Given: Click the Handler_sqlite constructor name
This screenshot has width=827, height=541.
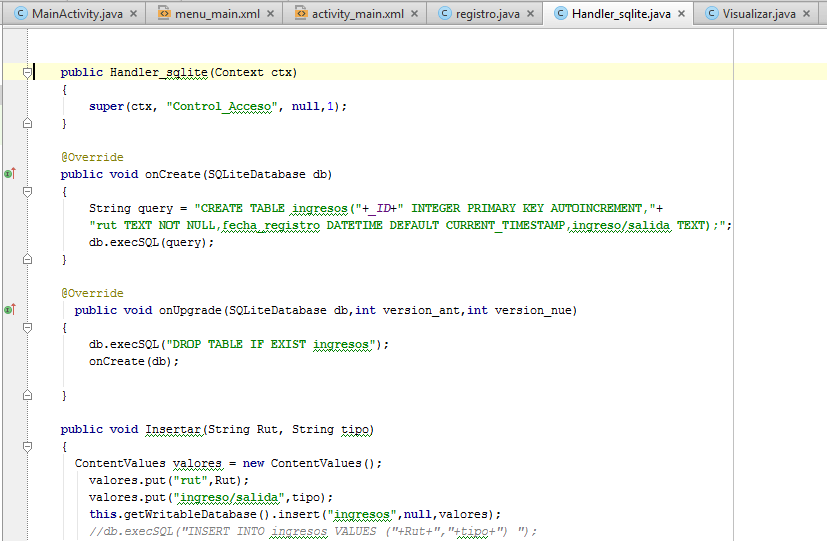Looking at the screenshot, I should tap(159, 72).
